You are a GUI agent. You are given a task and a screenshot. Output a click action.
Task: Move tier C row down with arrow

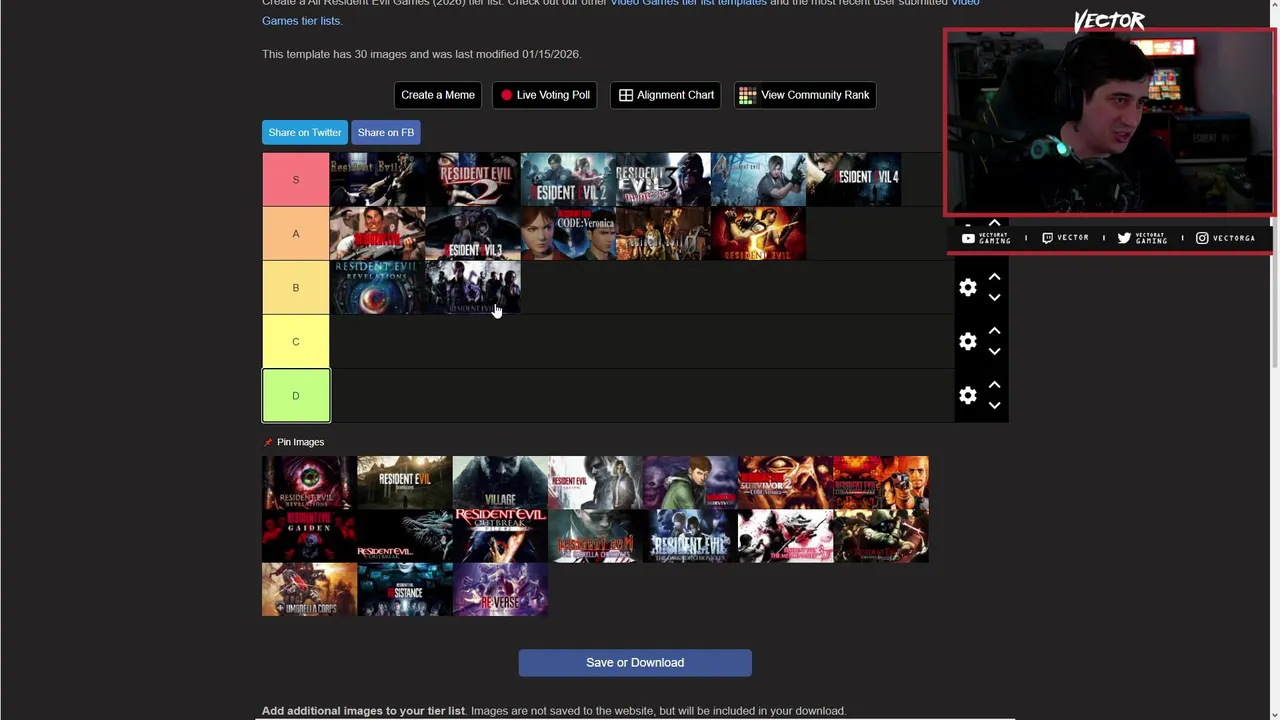[994, 351]
